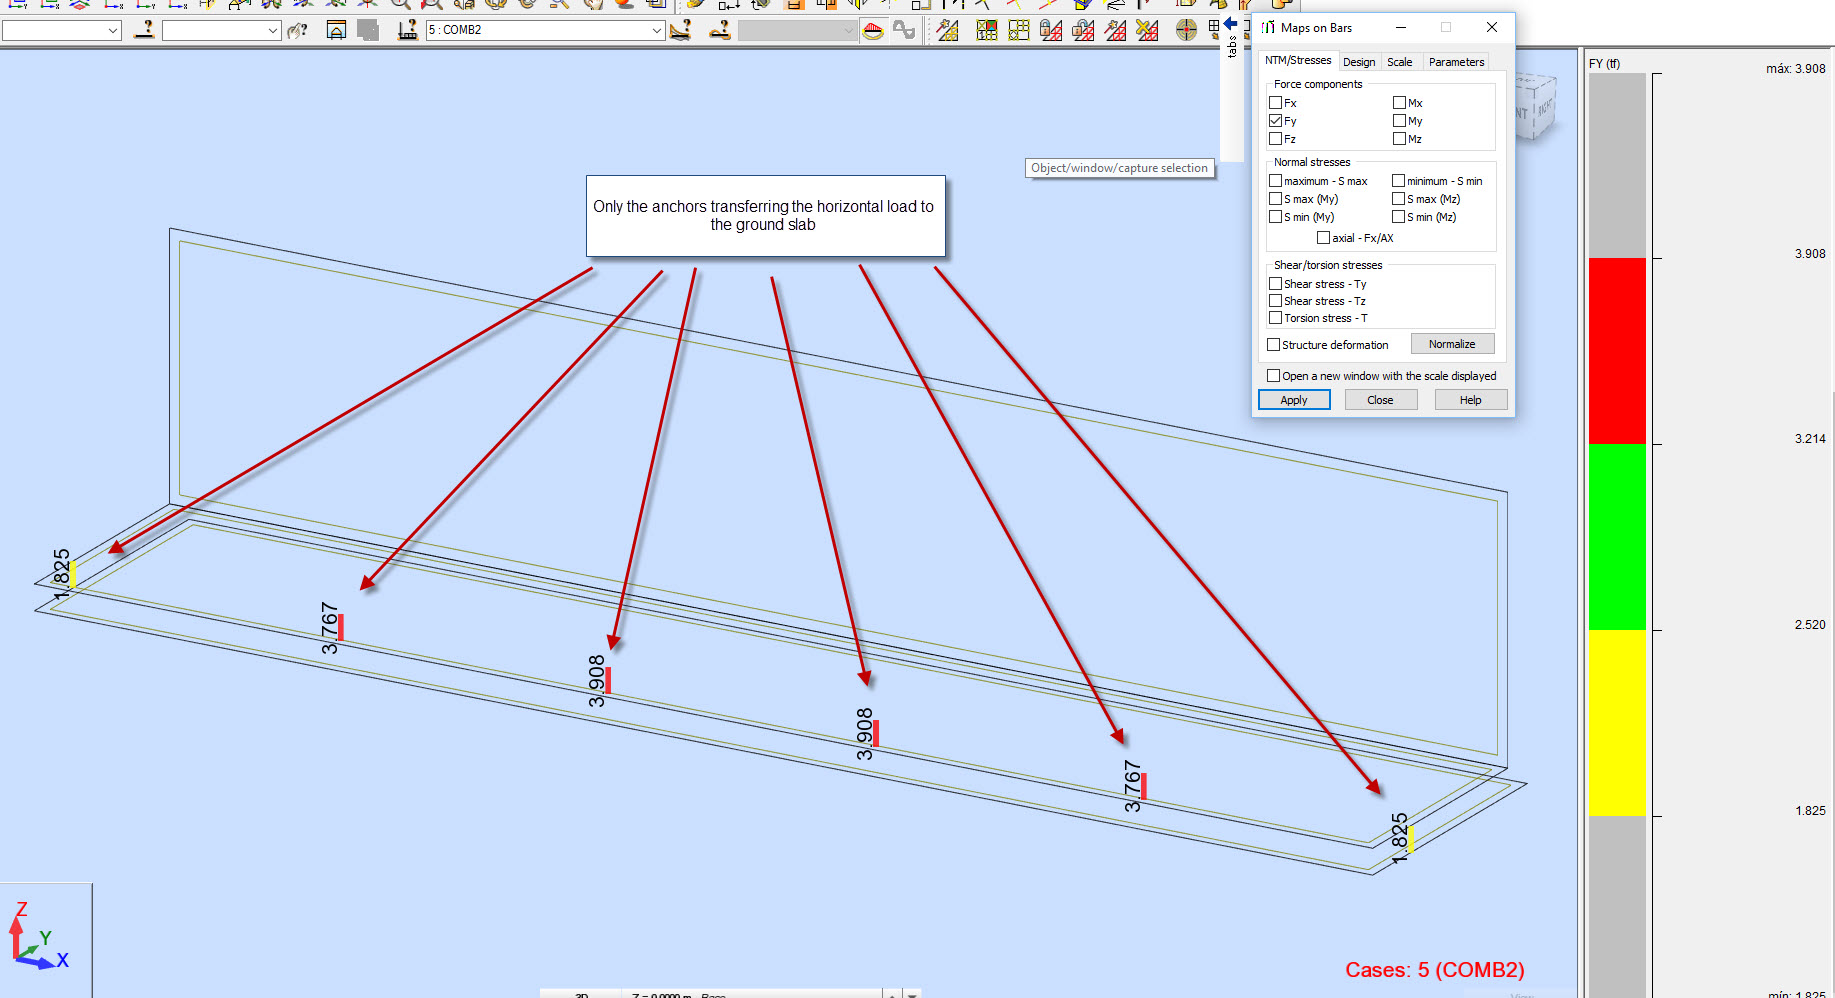The width and height of the screenshot is (1835, 998).
Task: Select the ViewCube in the viewport top-right corner
Action: (x=1537, y=105)
